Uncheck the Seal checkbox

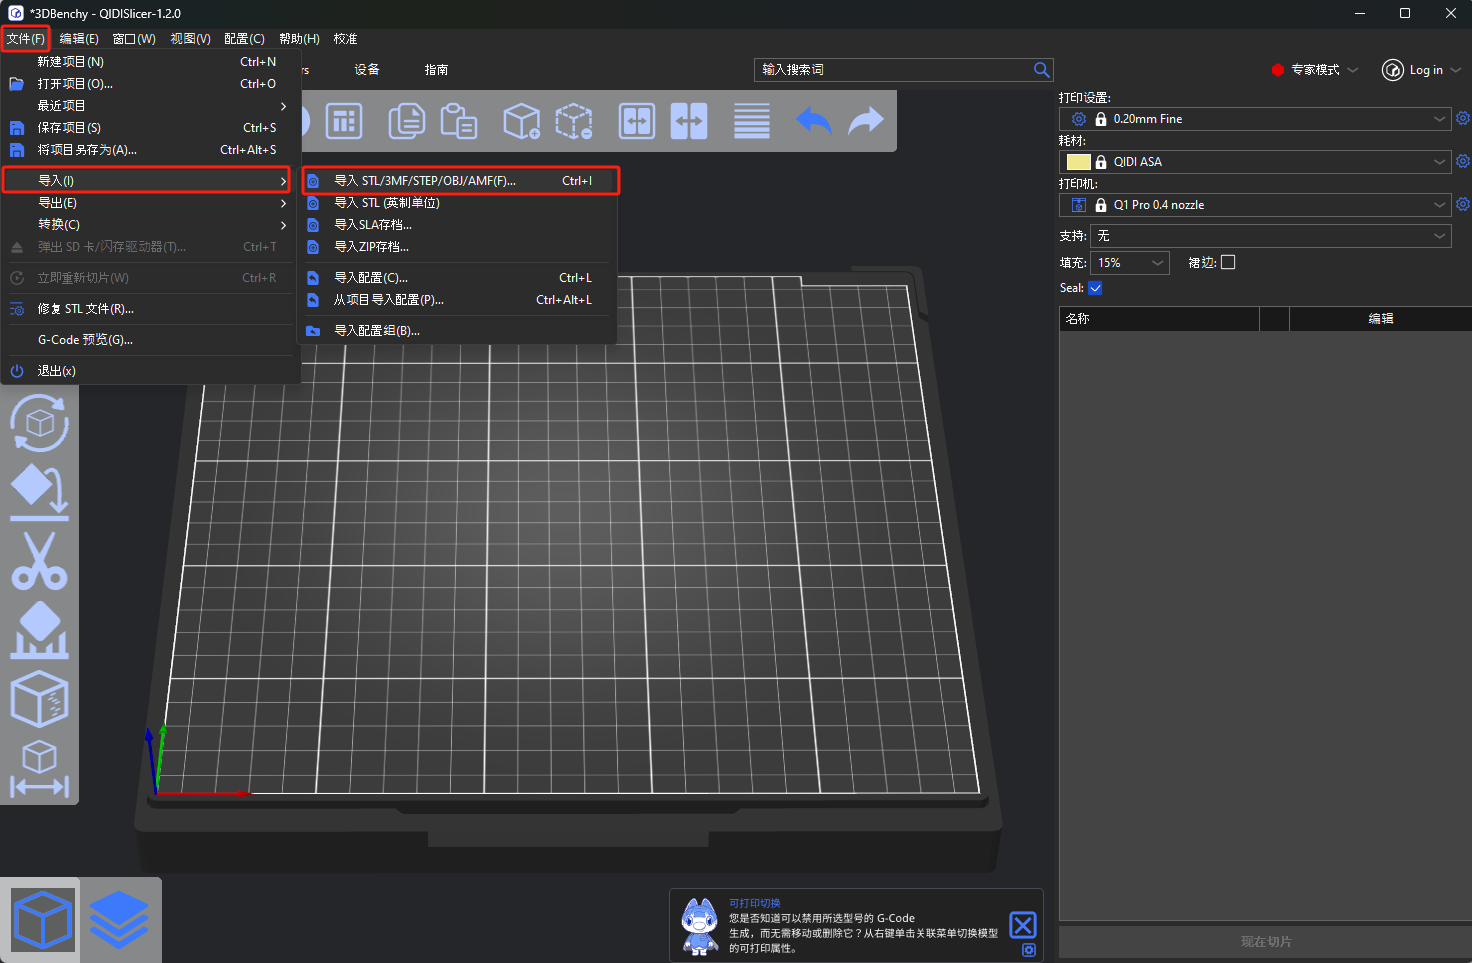point(1095,288)
